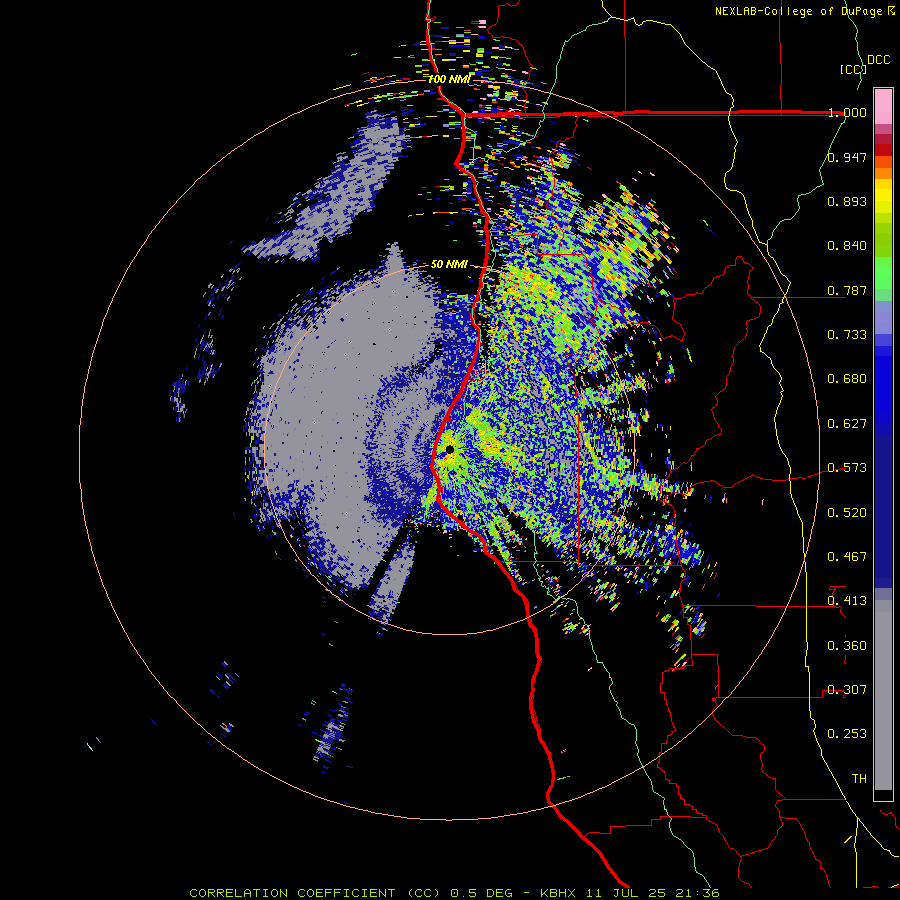
Task: Click the 0.947 scale value
Action: [x=847, y=157]
